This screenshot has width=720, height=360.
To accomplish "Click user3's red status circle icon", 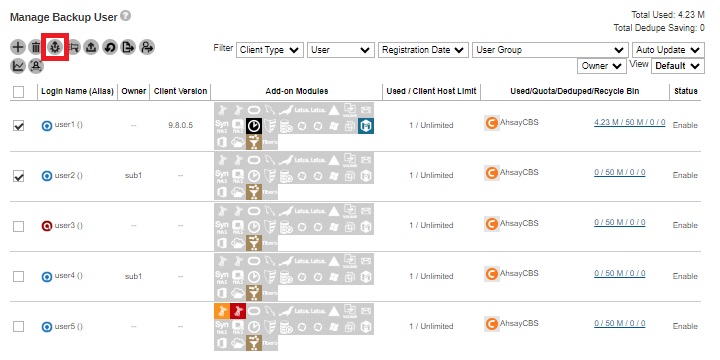I will (47, 226).
